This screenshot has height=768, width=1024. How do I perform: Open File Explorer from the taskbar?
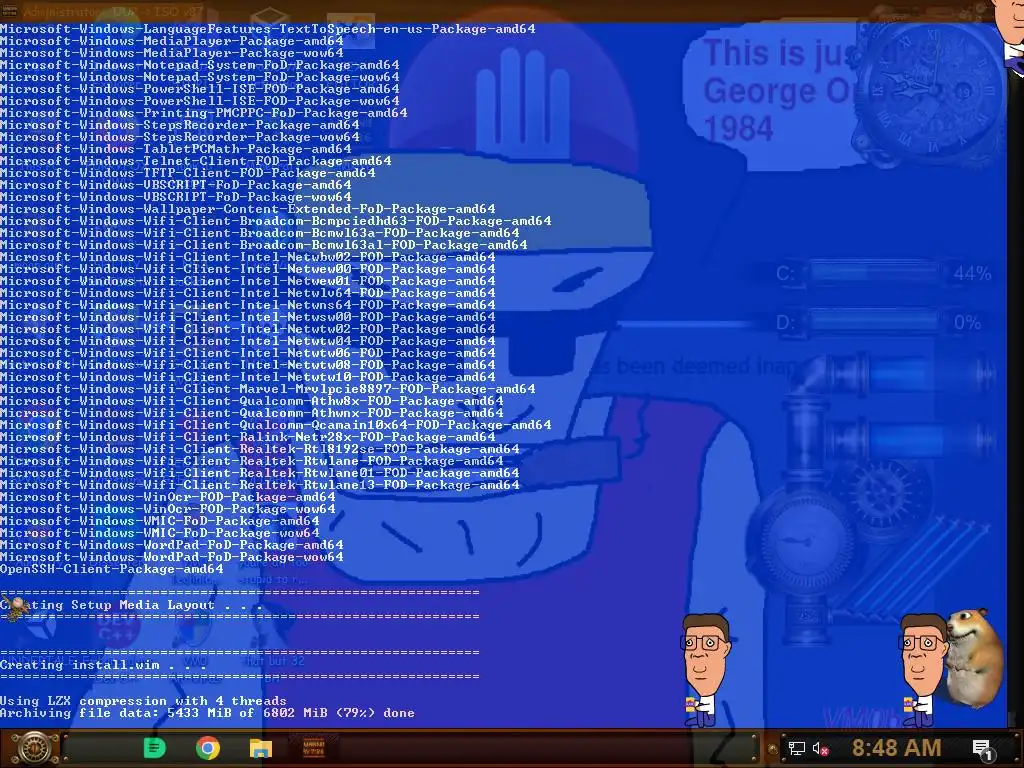click(x=261, y=748)
